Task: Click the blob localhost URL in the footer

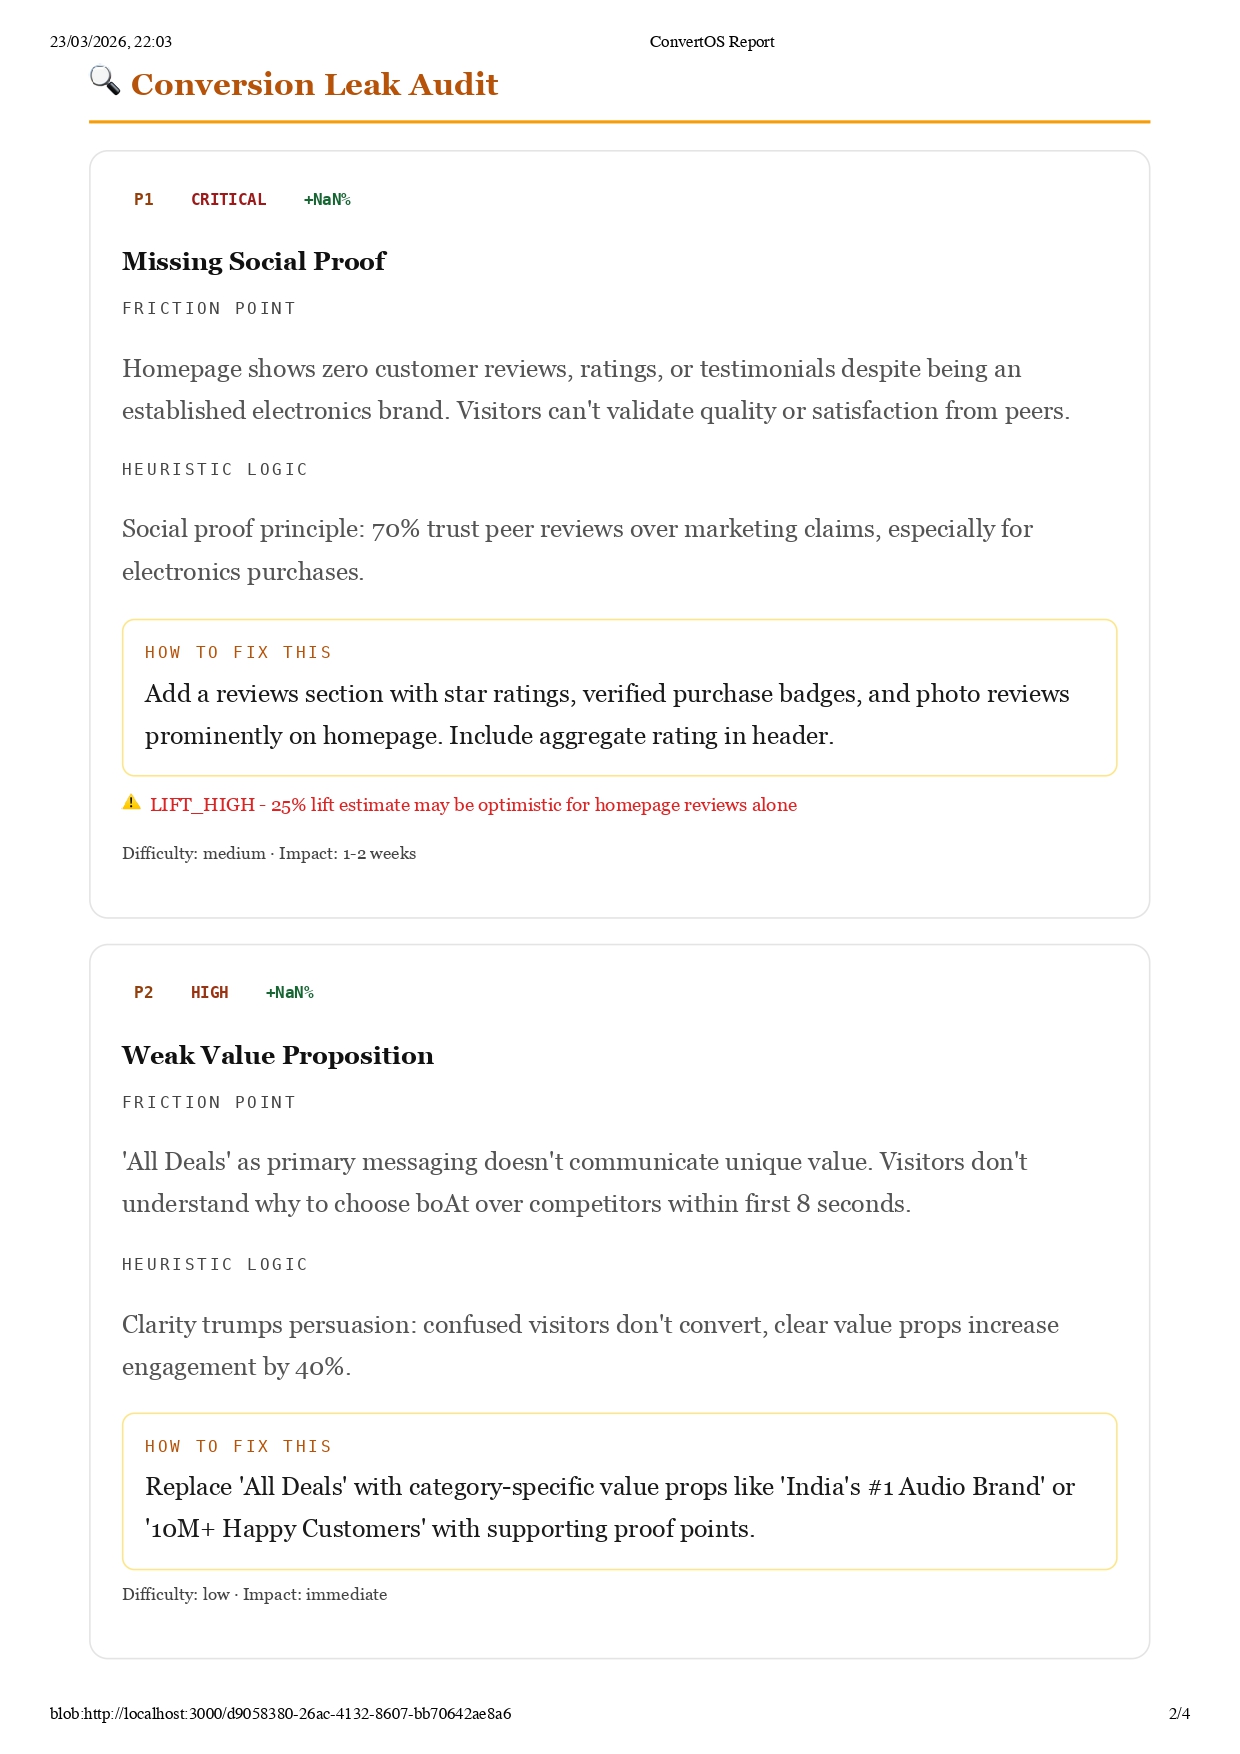Action: click(280, 1714)
